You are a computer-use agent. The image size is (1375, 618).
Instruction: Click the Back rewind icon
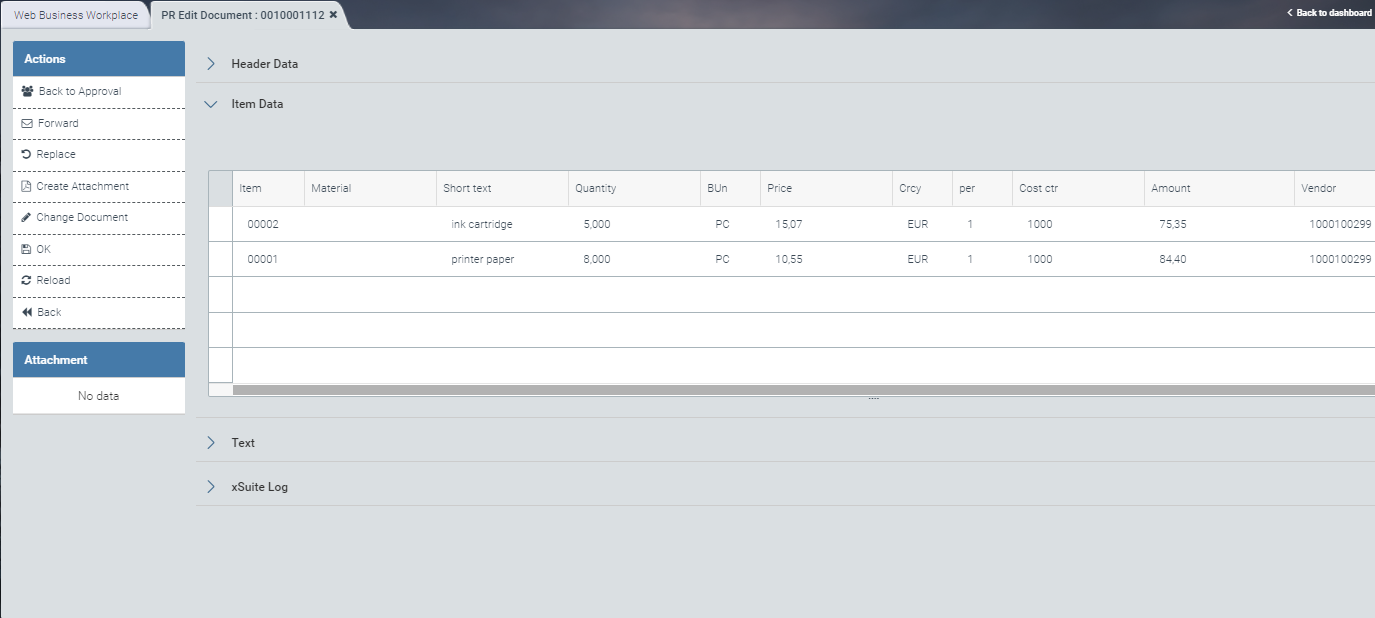[x=27, y=312]
